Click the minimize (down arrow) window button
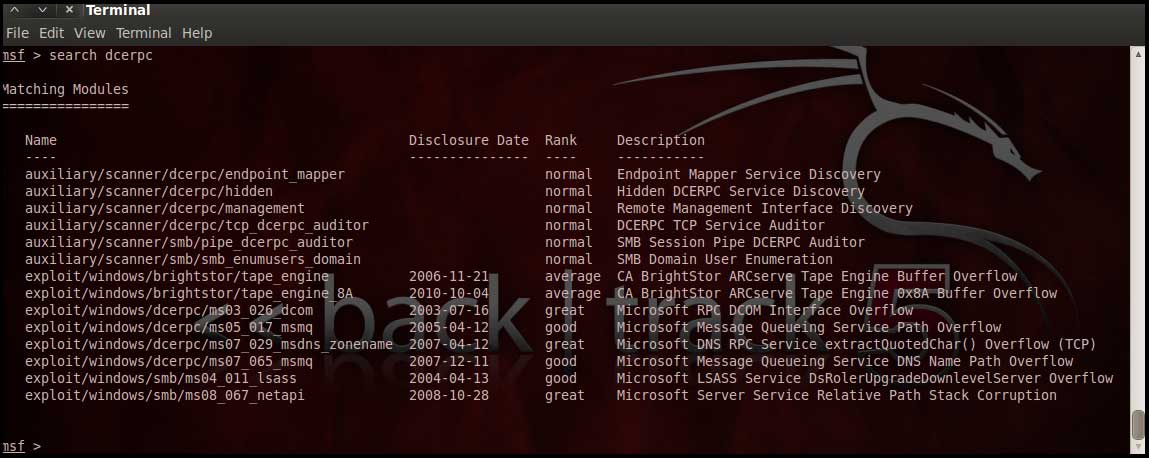Screen dimensions: 1149x458 coord(41,10)
